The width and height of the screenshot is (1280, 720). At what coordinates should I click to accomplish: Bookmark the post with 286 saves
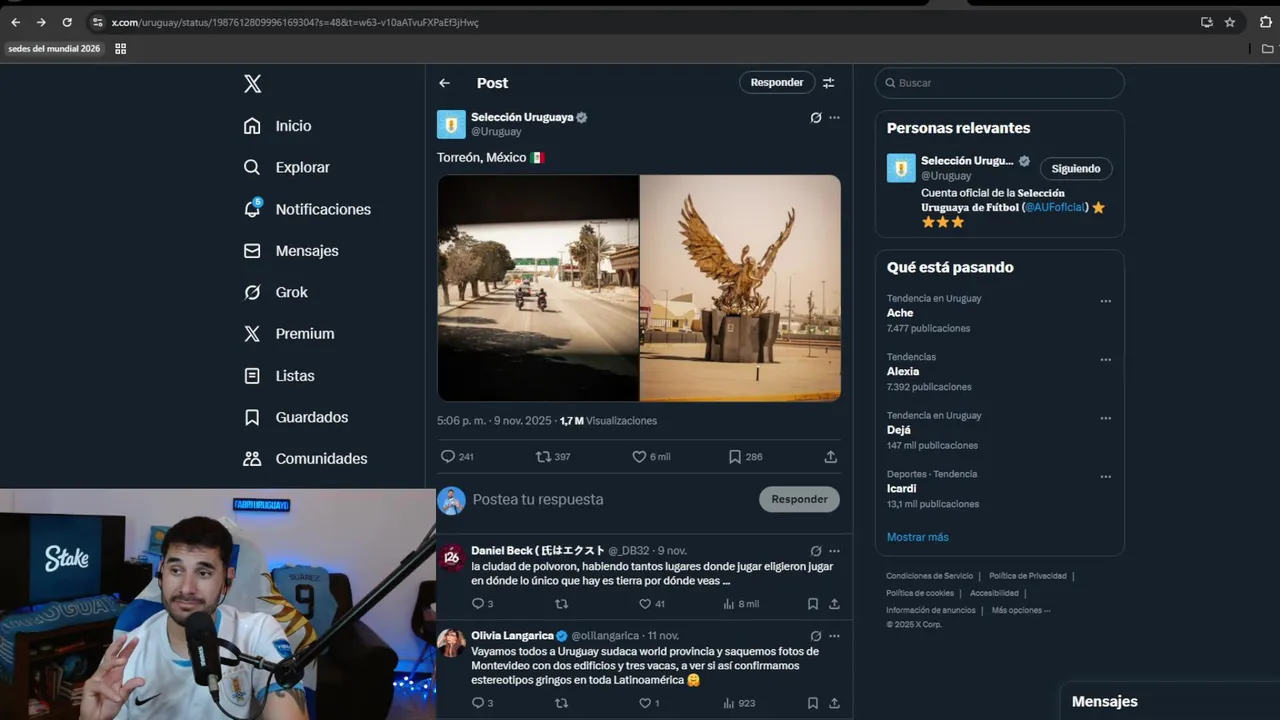click(745, 457)
